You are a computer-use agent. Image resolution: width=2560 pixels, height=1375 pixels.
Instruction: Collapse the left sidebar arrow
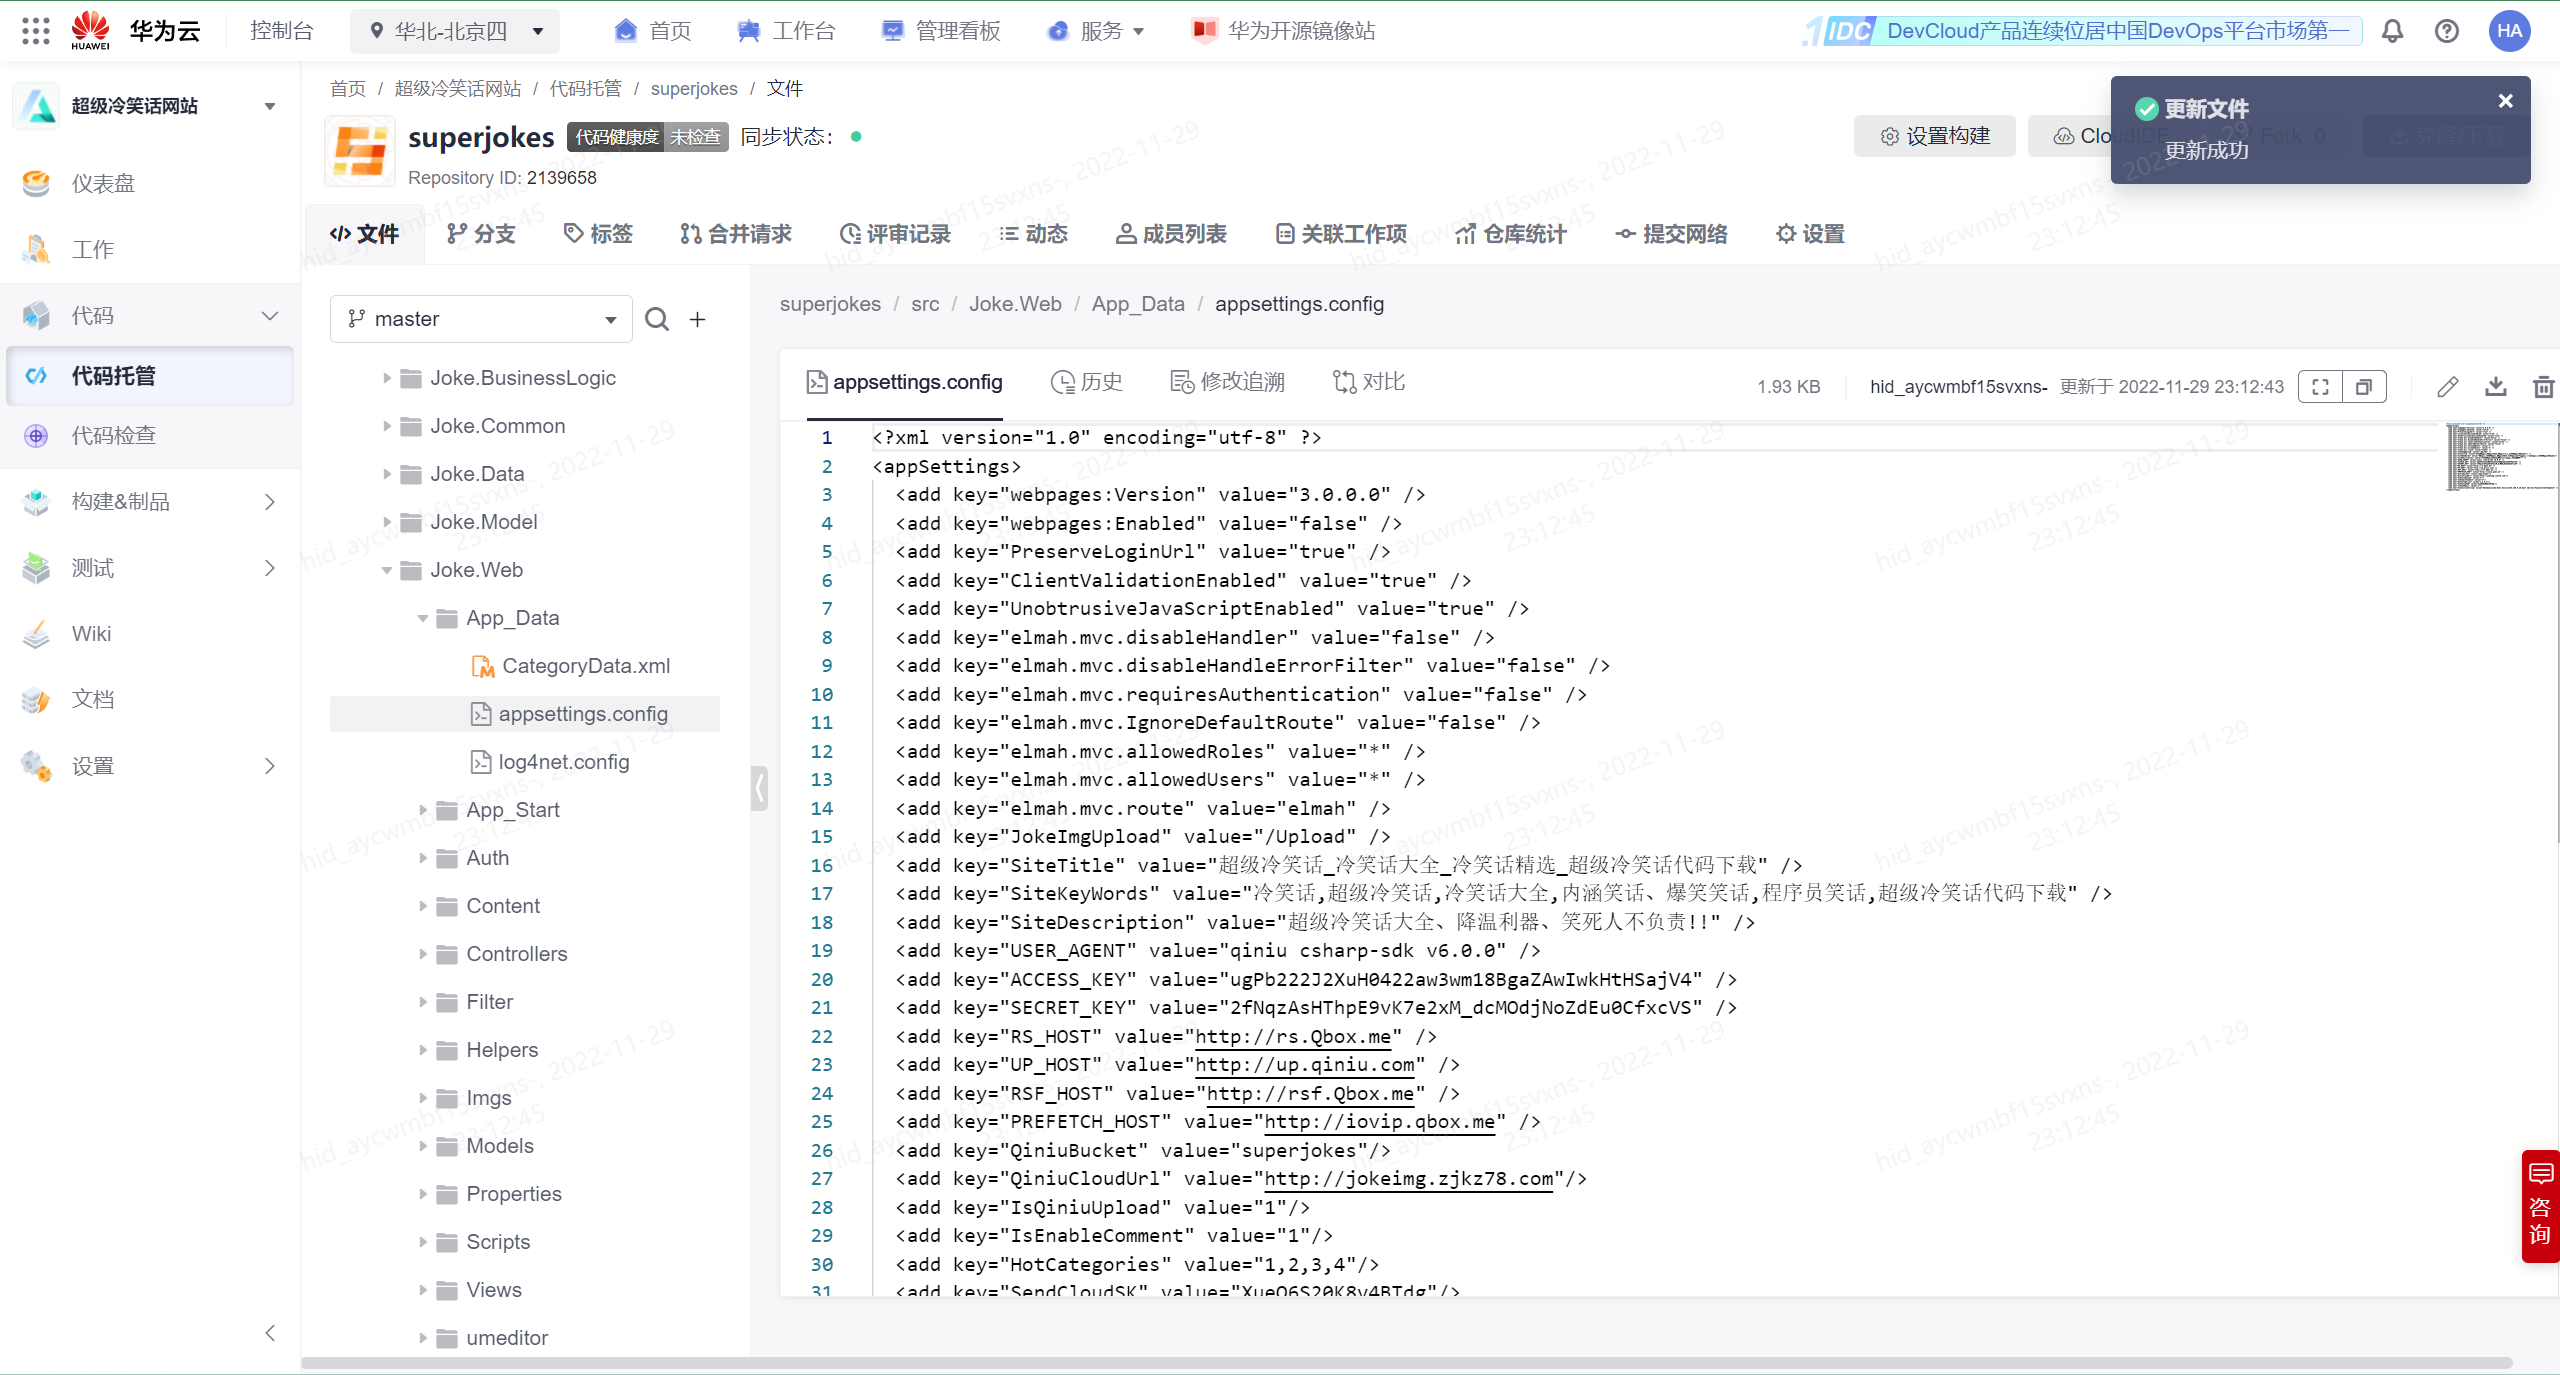pos(270,1332)
